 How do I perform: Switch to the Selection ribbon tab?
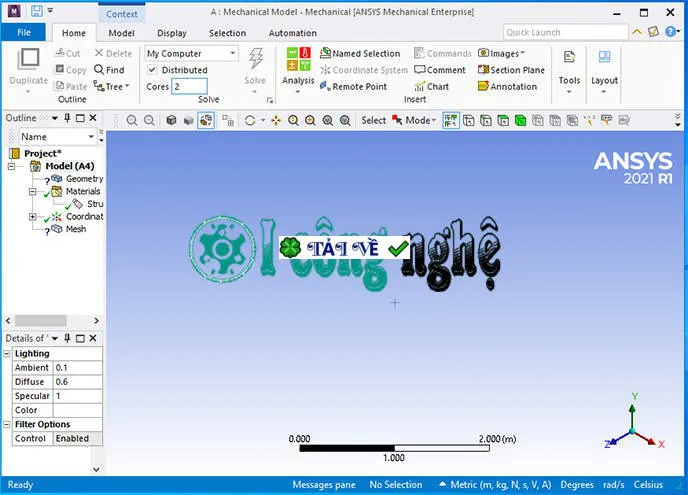tap(227, 33)
